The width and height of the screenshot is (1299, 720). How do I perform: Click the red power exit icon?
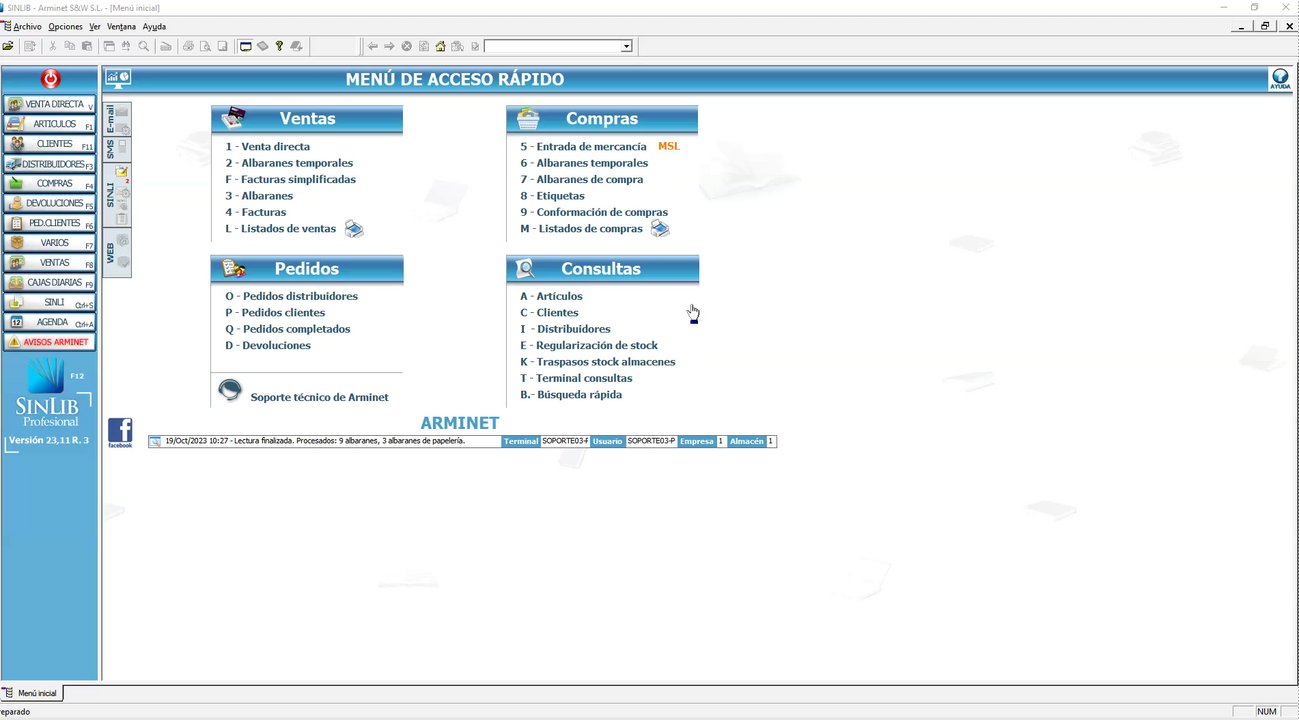click(x=50, y=79)
